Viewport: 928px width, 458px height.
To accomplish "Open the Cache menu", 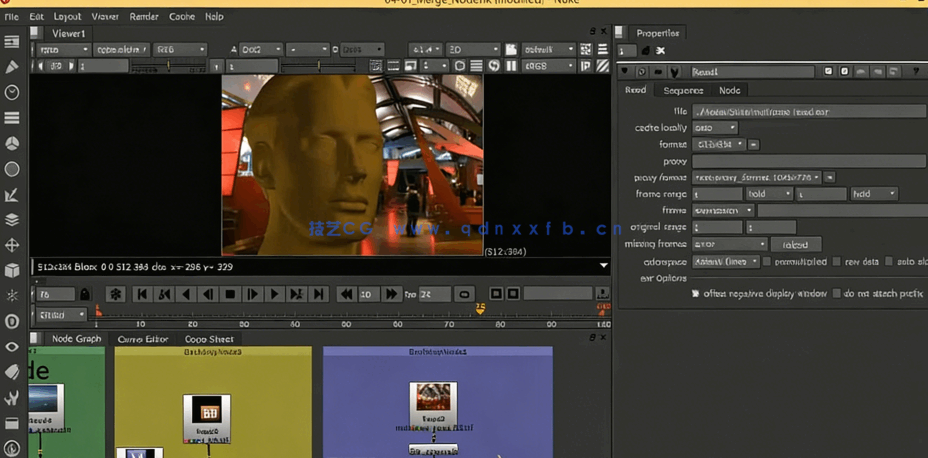I will point(182,17).
